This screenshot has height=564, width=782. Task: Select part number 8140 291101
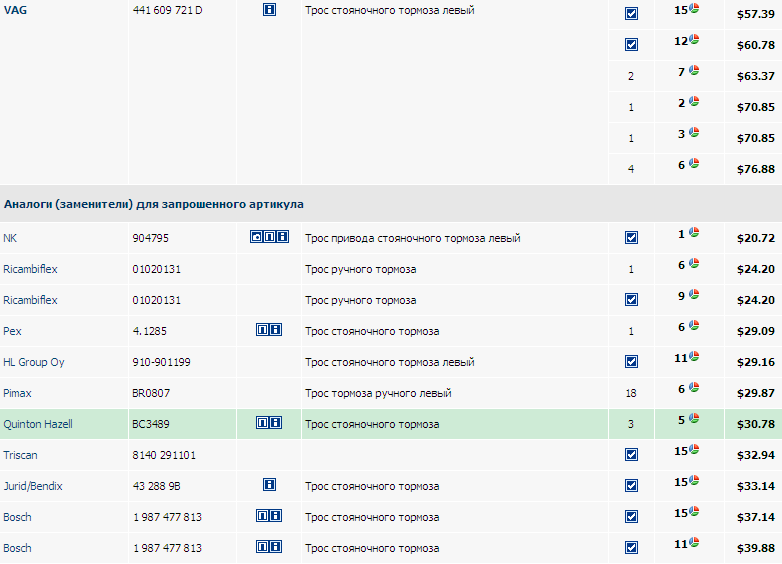(164, 455)
